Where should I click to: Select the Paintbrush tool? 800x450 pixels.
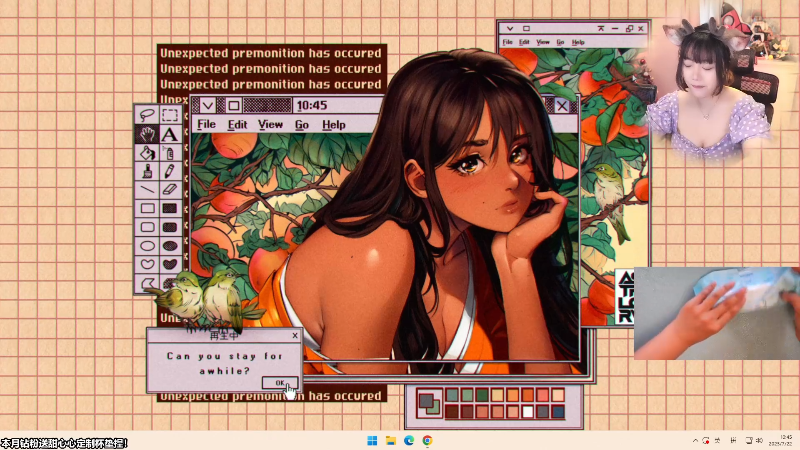147,171
